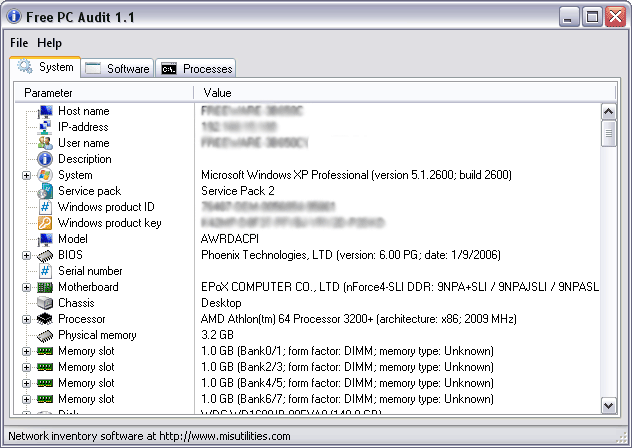Click the 'Service Pack 2' value
Viewport: 632px width, 448px height.
coord(238,191)
